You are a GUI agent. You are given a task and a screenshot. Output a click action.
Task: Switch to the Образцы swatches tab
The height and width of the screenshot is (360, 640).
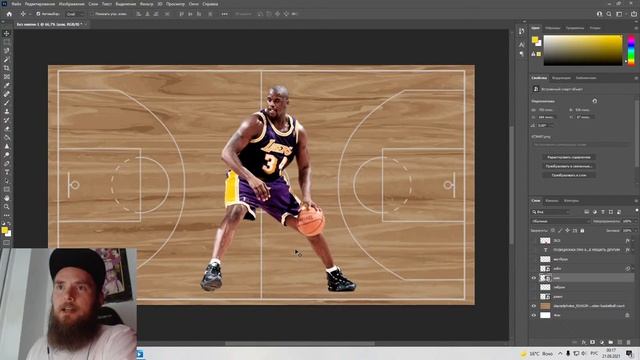click(x=553, y=28)
